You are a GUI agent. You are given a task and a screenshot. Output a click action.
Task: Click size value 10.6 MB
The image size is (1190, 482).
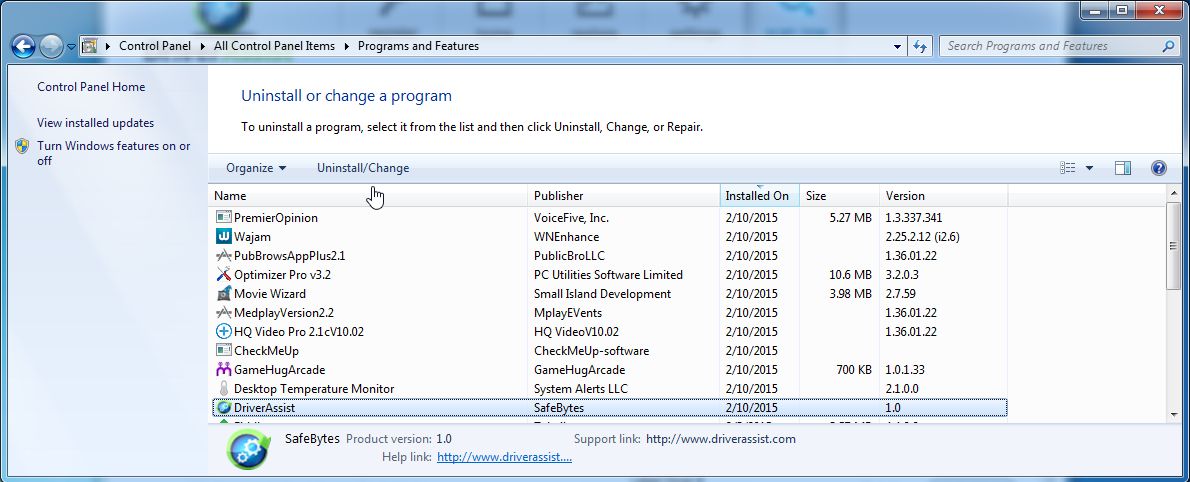pos(850,275)
